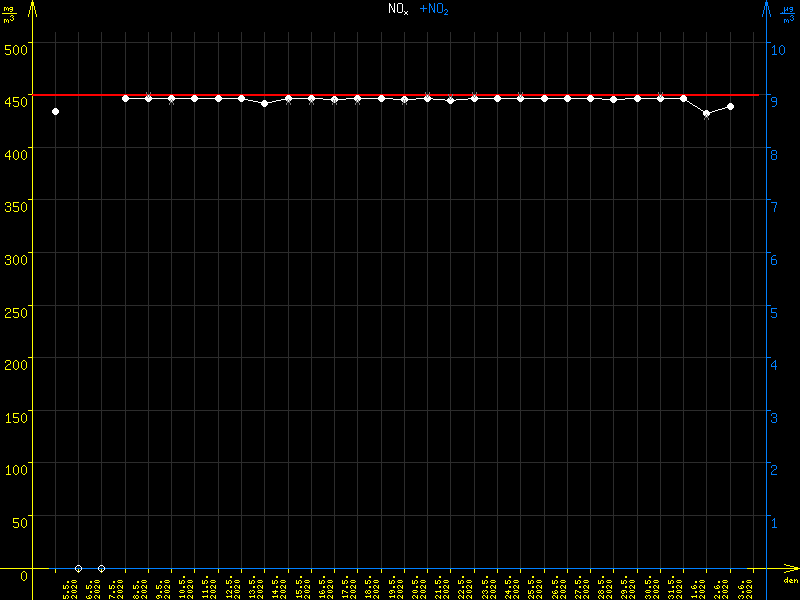
Task: Click the blue +NO2 legend label
Action: tap(434, 9)
